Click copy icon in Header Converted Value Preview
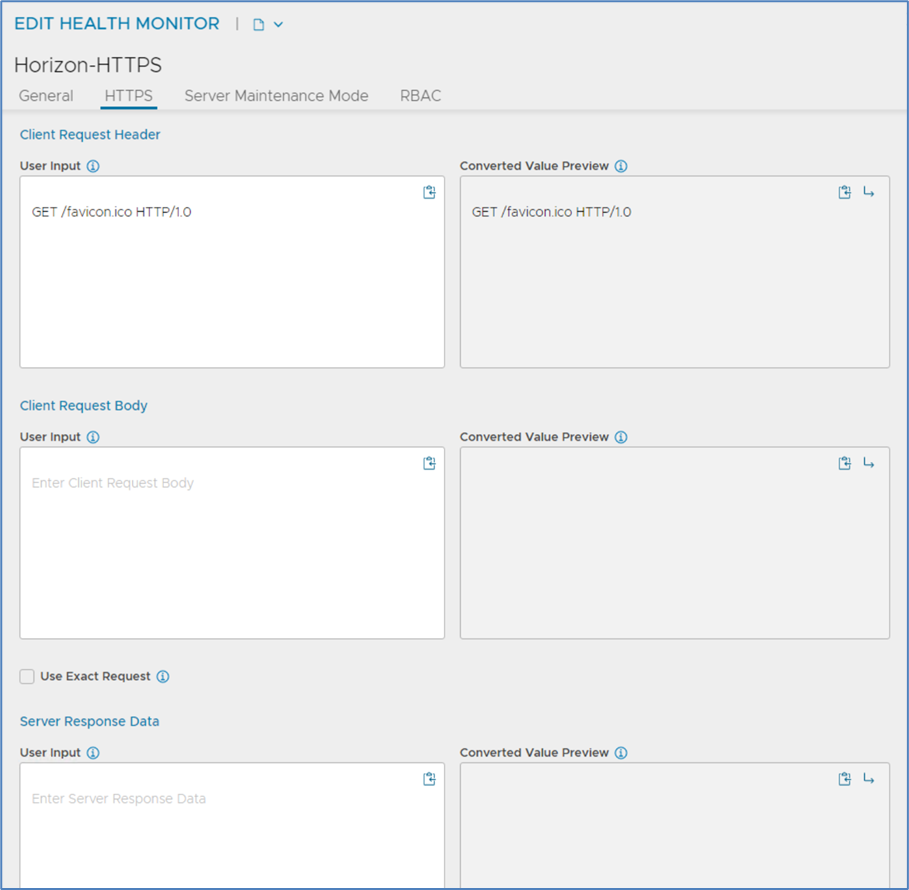Screen dimensions: 909x890 click(x=845, y=192)
